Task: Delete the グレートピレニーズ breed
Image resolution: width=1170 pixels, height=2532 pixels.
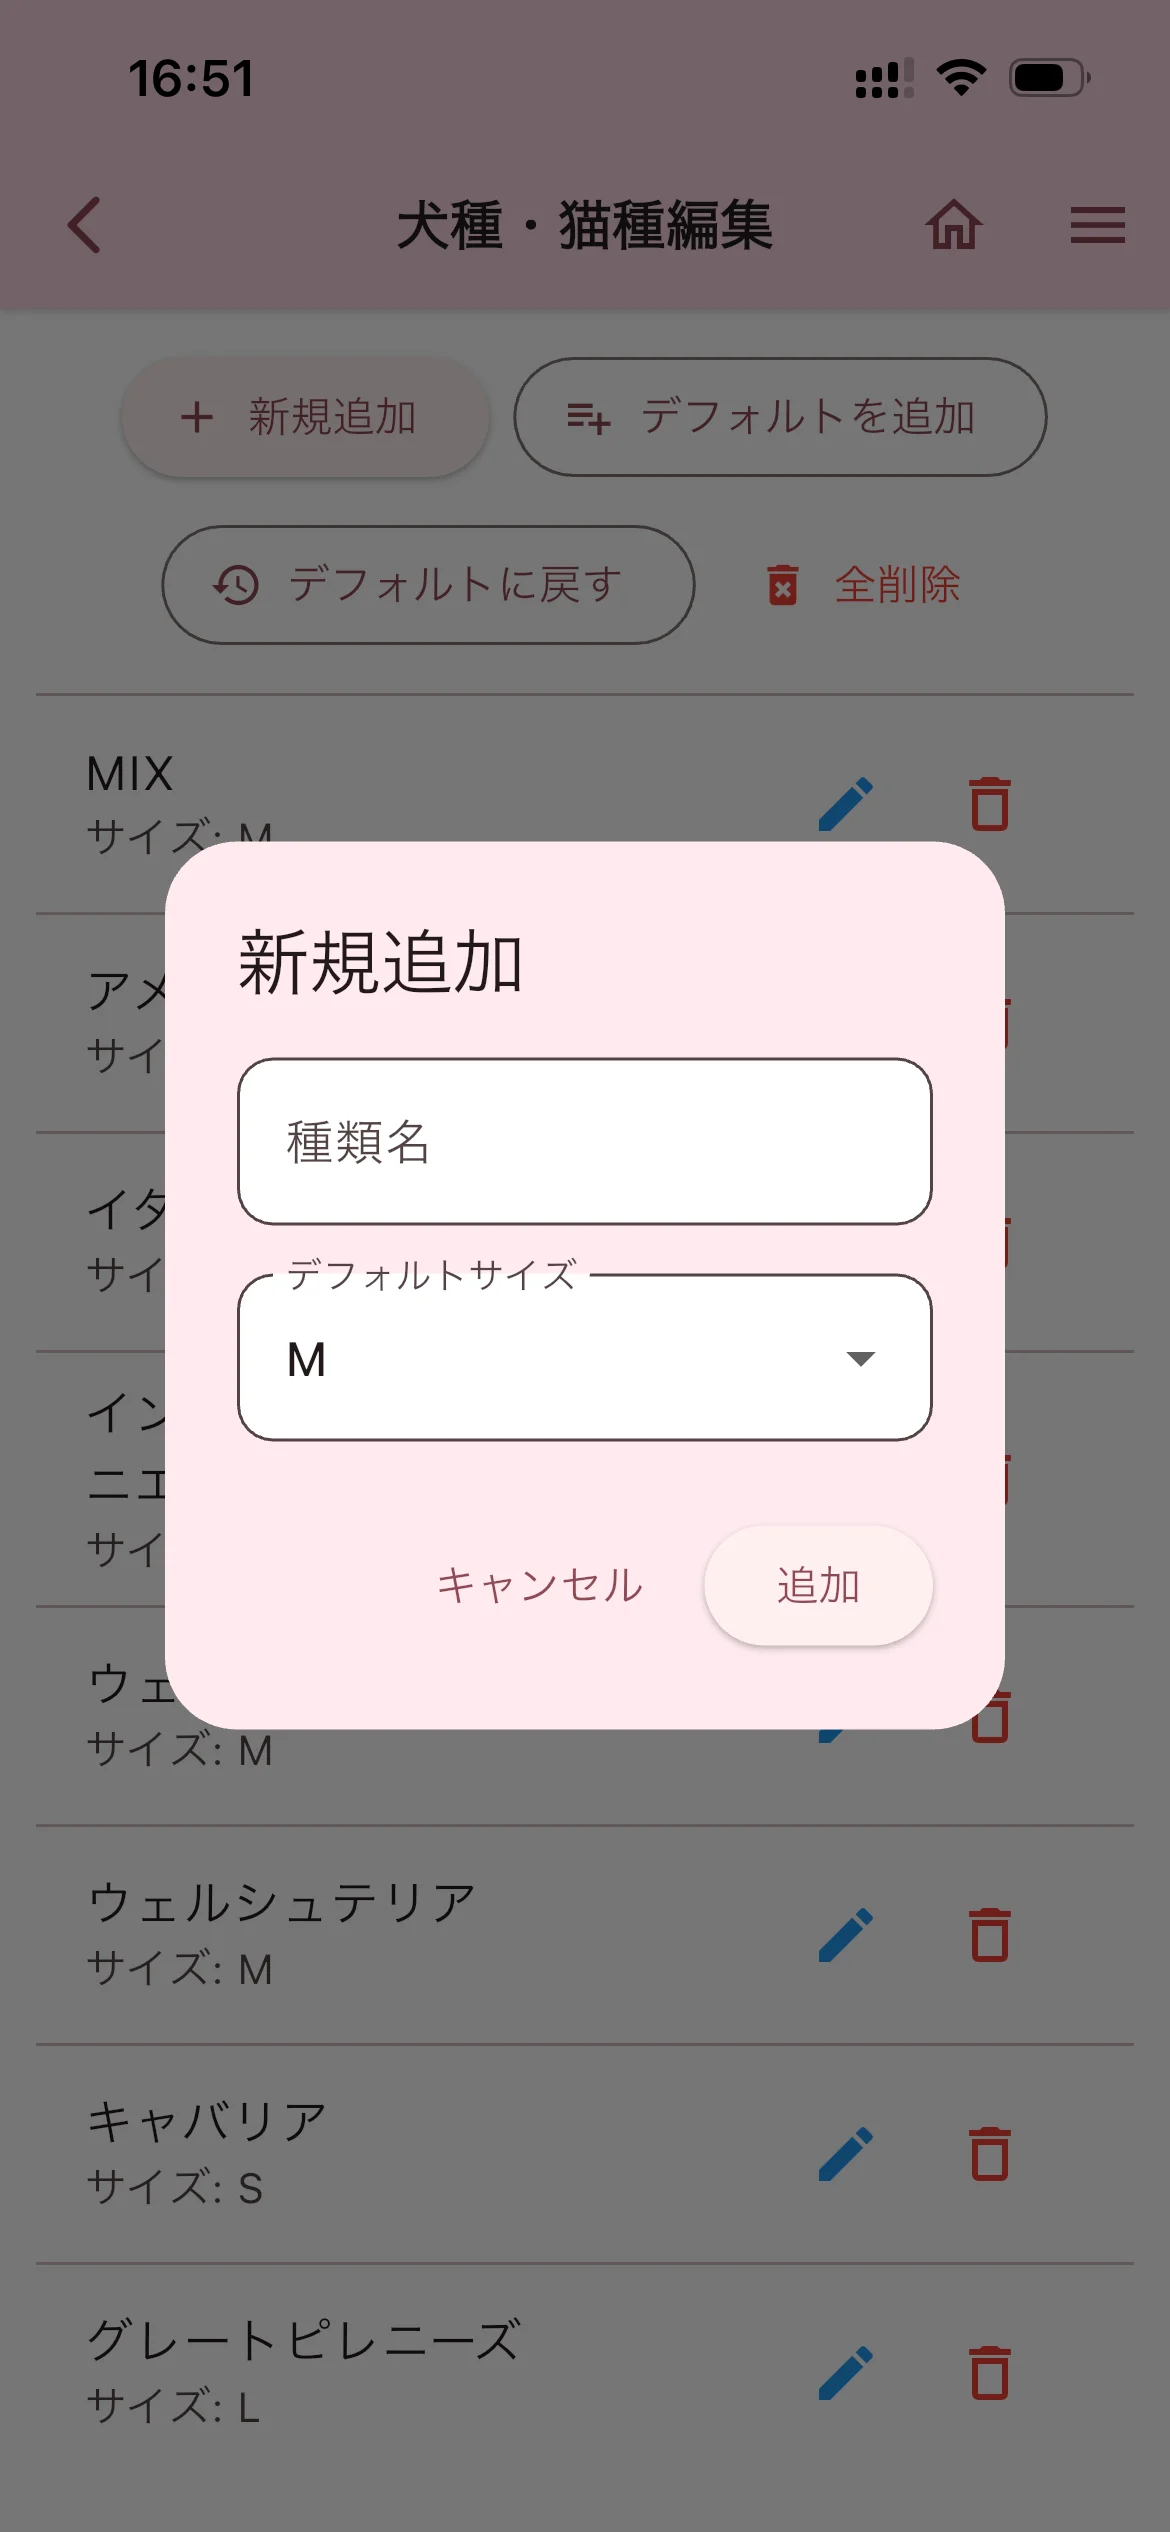Action: click(x=990, y=2373)
